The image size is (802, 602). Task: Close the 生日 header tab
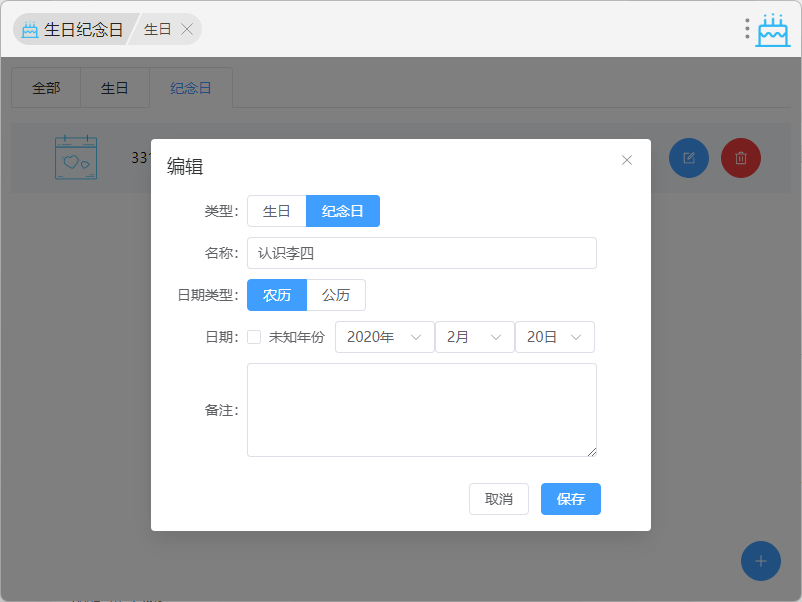coord(187,30)
